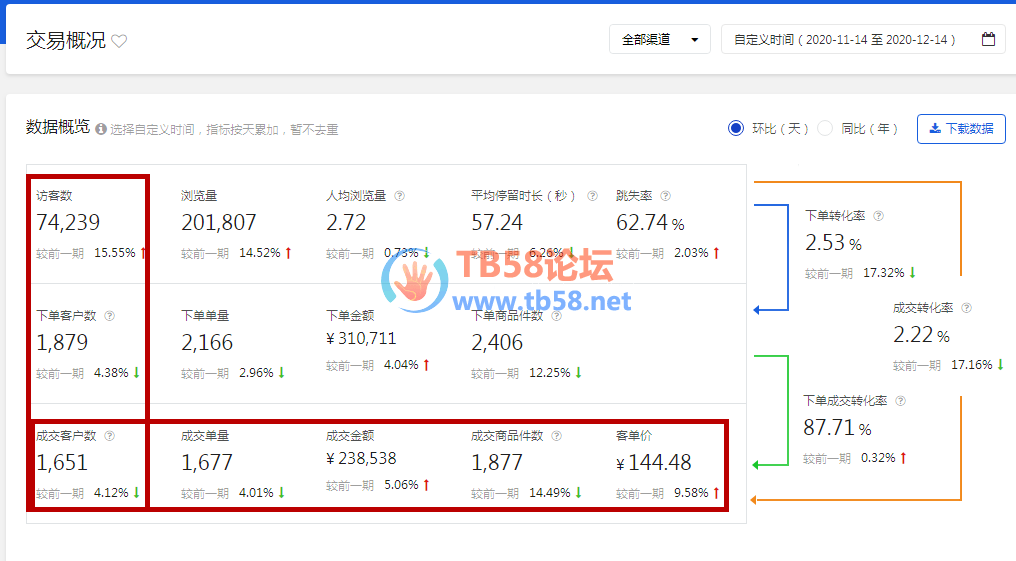The width and height of the screenshot is (1016, 561).
Task: Open the calendar icon in date field
Action: pos(988,40)
